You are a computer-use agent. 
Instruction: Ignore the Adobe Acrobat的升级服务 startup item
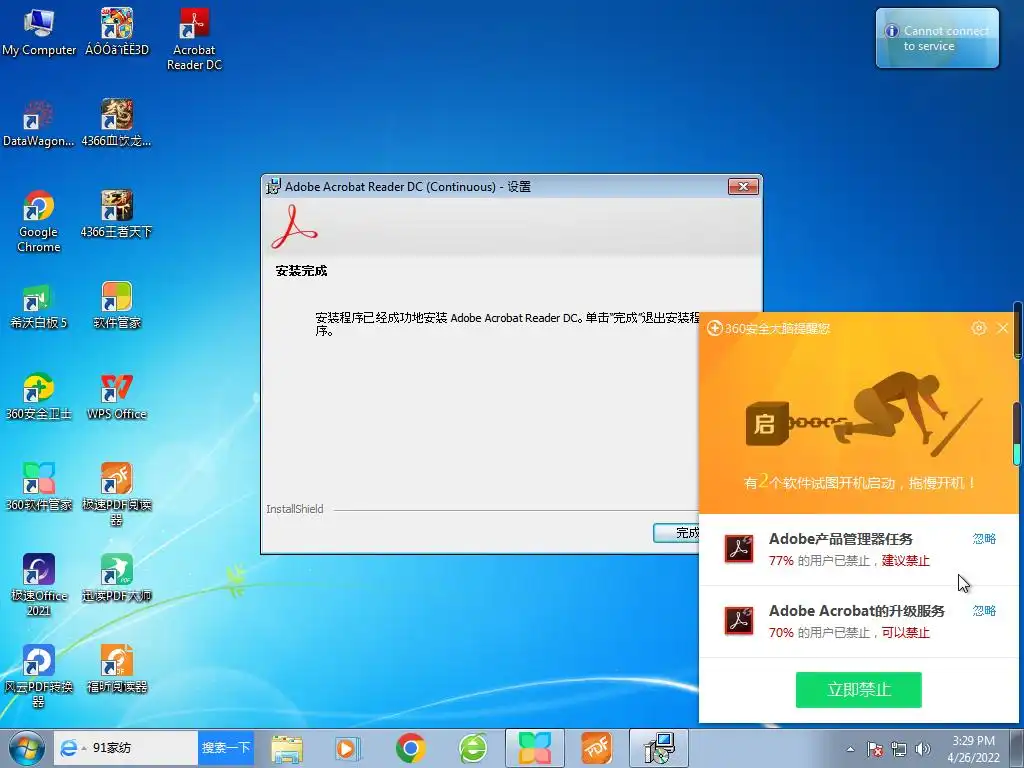[x=984, y=611]
